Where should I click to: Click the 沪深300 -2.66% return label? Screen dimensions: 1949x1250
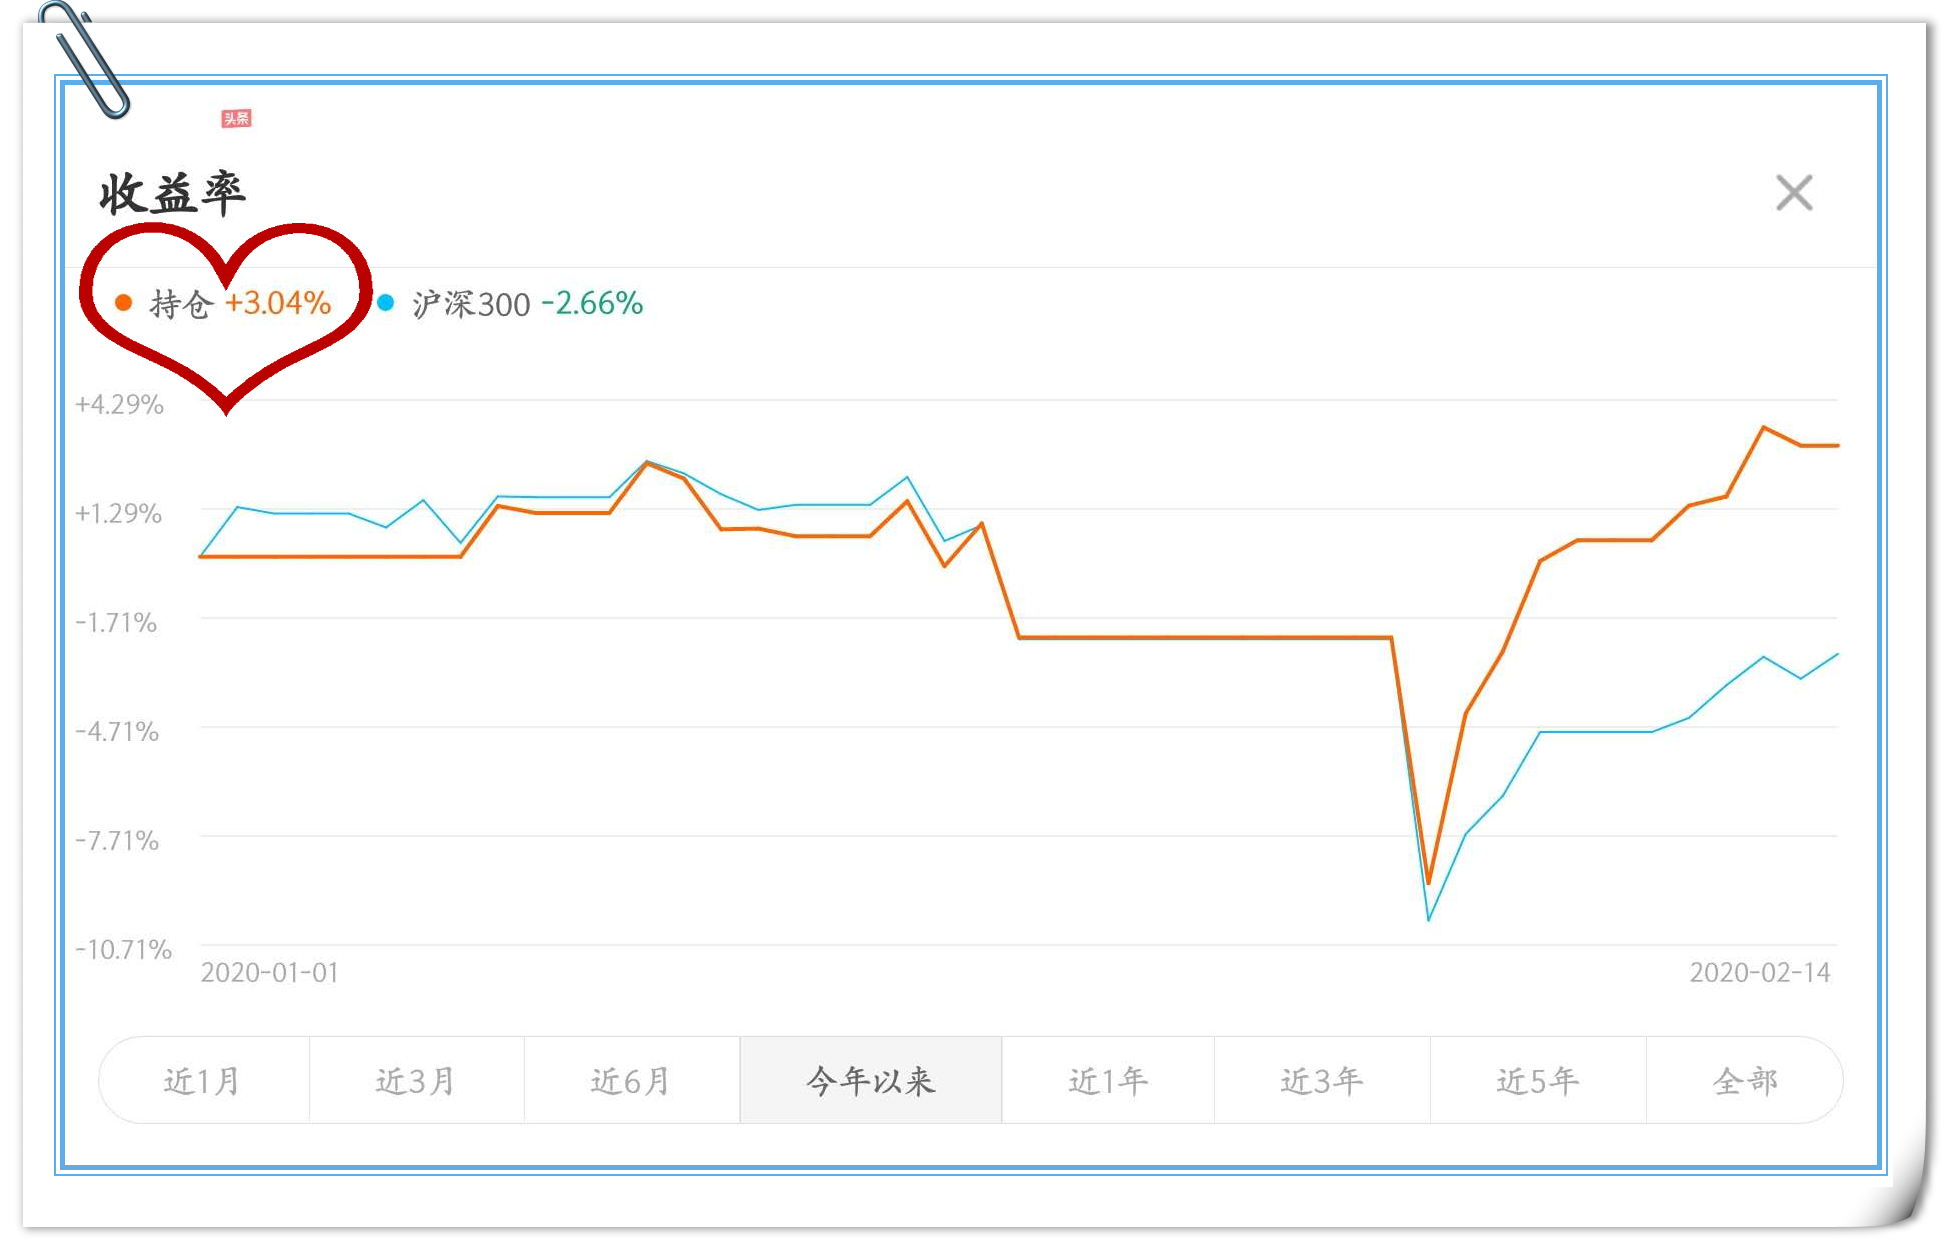pos(527,303)
